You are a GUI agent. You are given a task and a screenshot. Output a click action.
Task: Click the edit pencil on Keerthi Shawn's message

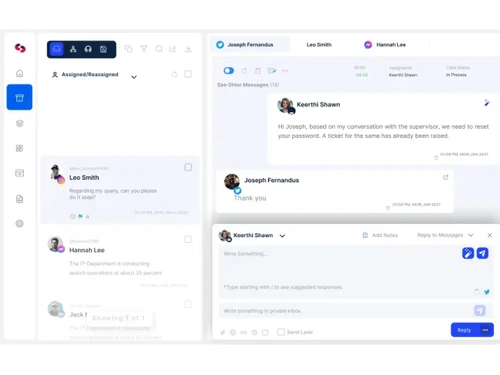tap(487, 103)
